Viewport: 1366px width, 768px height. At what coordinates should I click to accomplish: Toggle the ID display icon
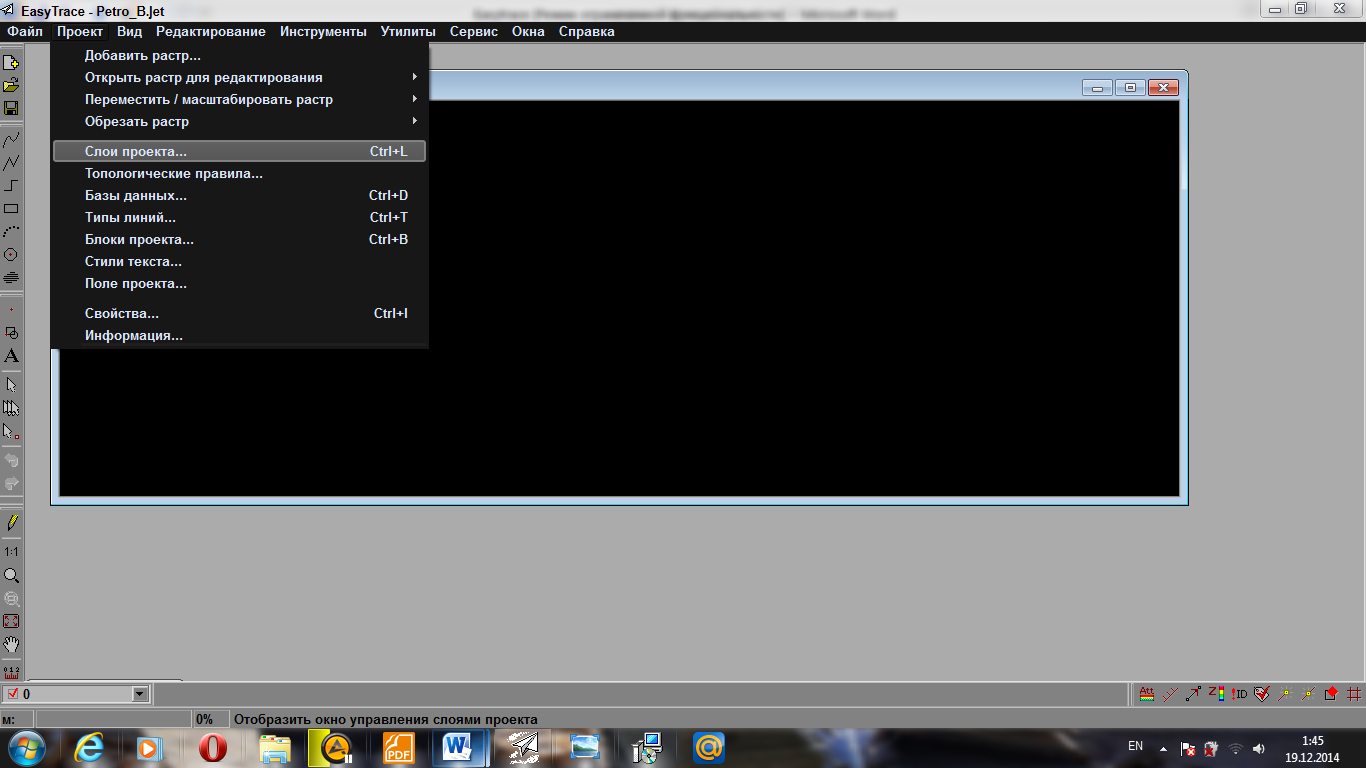pyautogui.click(x=1239, y=693)
